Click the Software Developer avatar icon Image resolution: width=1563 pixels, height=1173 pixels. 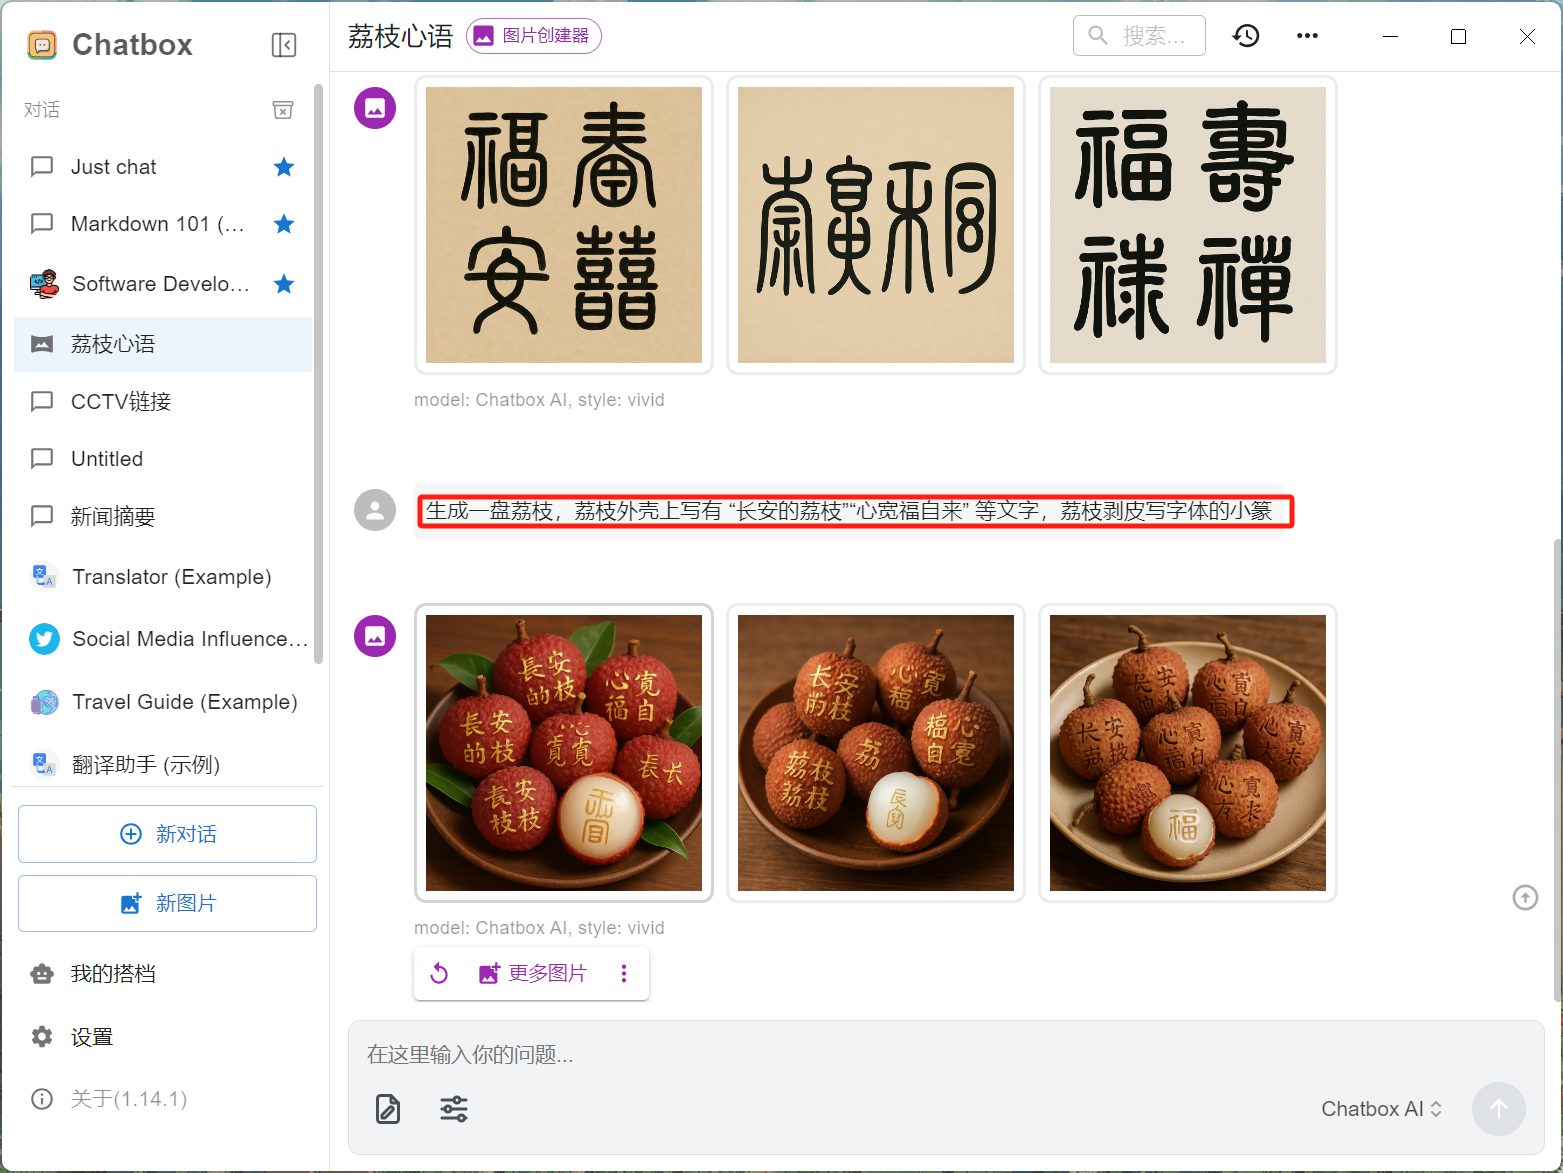click(44, 284)
